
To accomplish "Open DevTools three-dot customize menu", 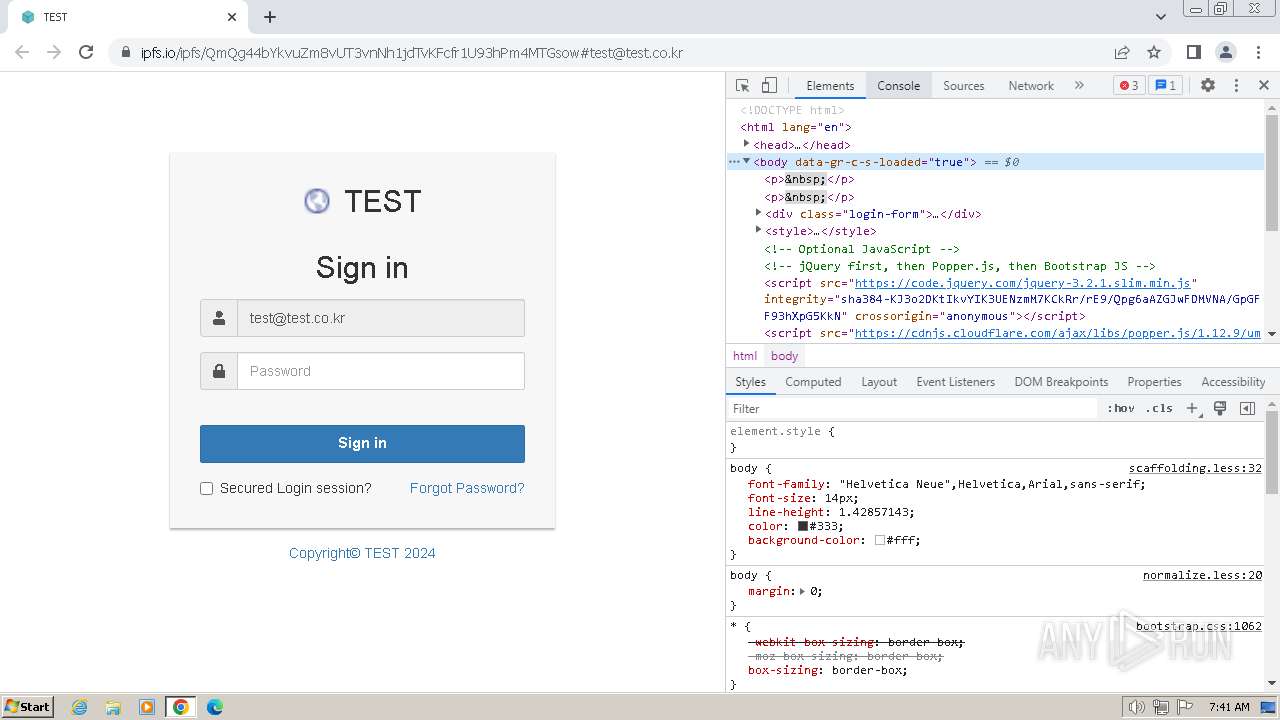I will tap(1236, 86).
